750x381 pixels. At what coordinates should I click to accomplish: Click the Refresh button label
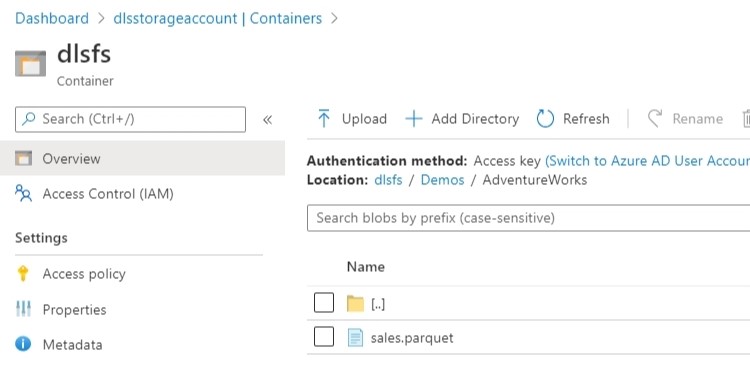(x=586, y=119)
